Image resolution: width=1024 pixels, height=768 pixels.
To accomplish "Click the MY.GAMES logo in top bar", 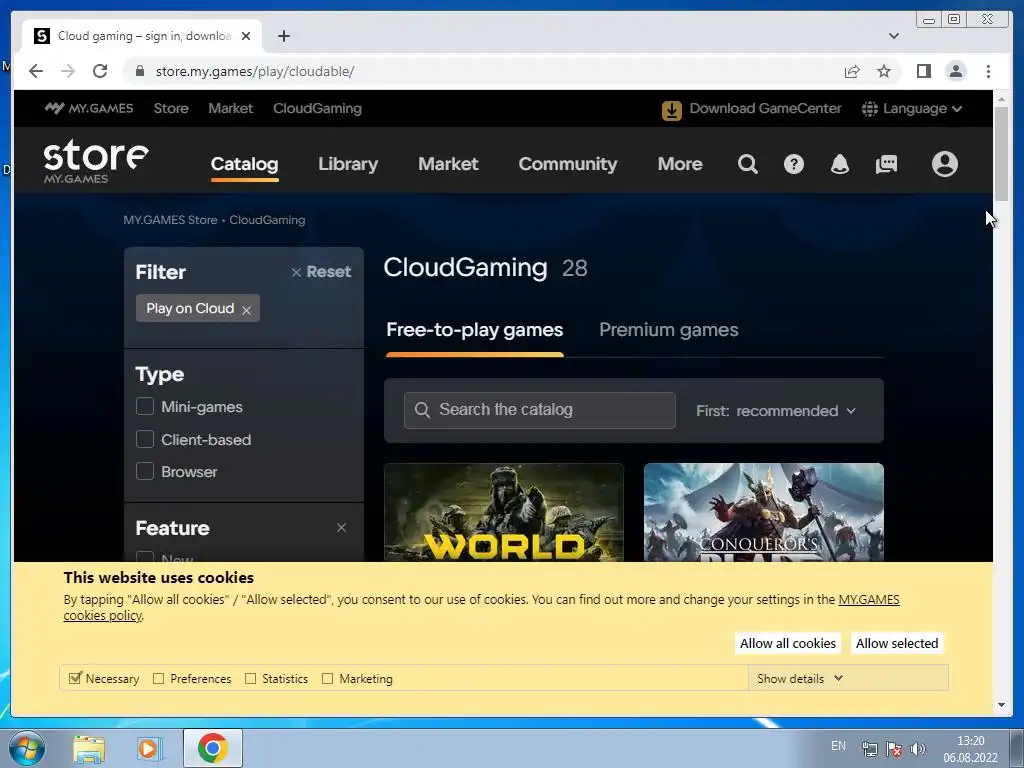I will point(89,108).
